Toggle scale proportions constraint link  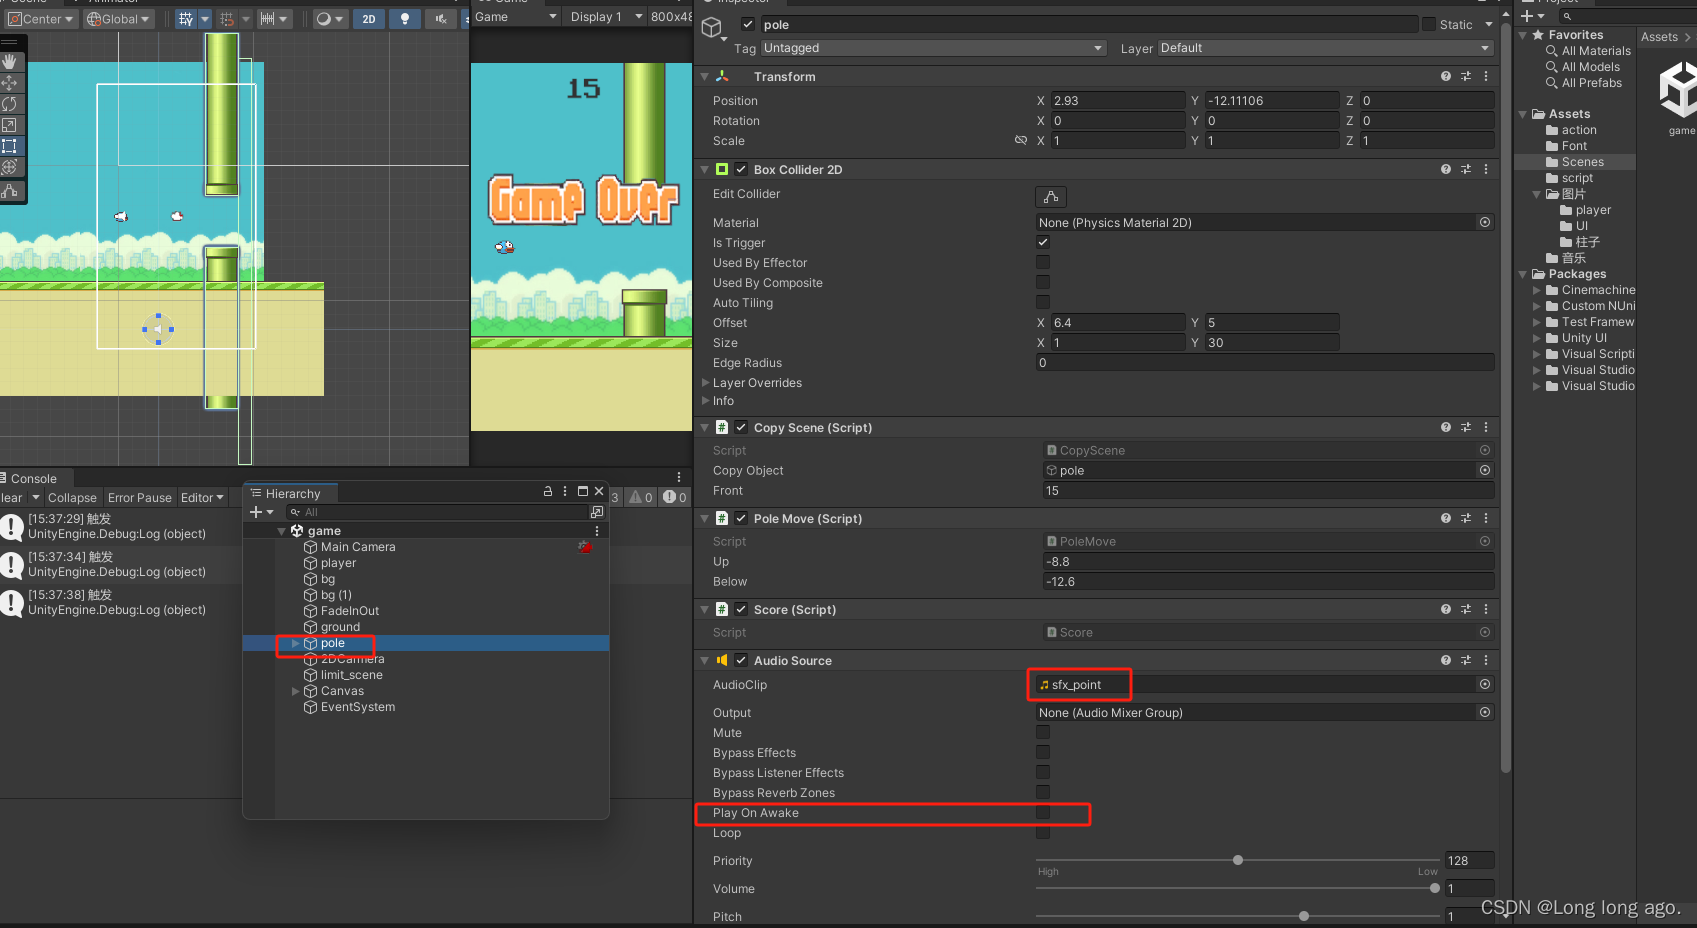coord(1021,140)
